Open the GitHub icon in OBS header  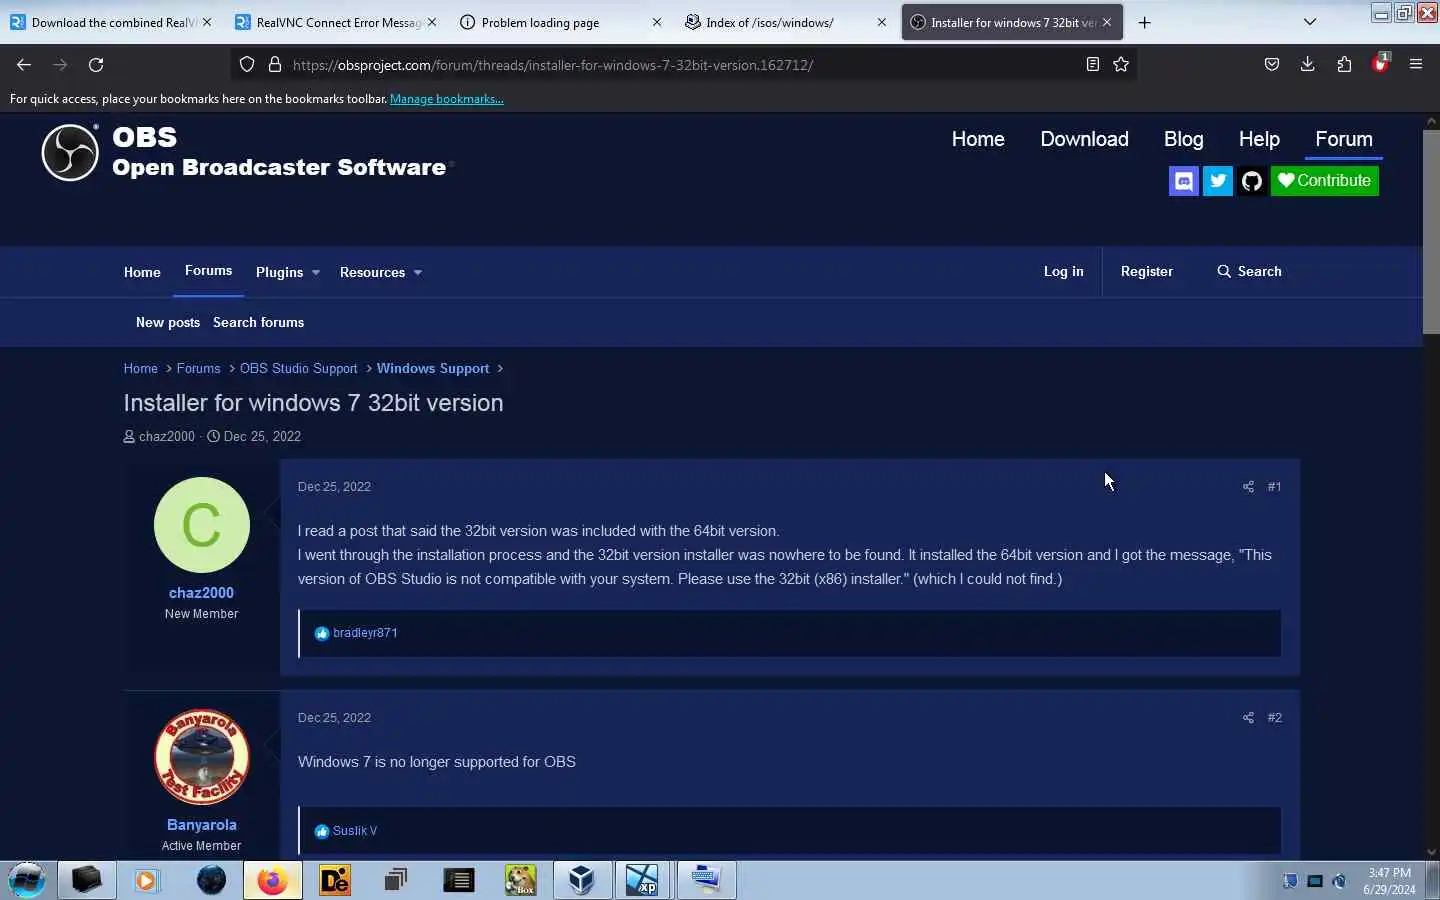tap(1252, 181)
